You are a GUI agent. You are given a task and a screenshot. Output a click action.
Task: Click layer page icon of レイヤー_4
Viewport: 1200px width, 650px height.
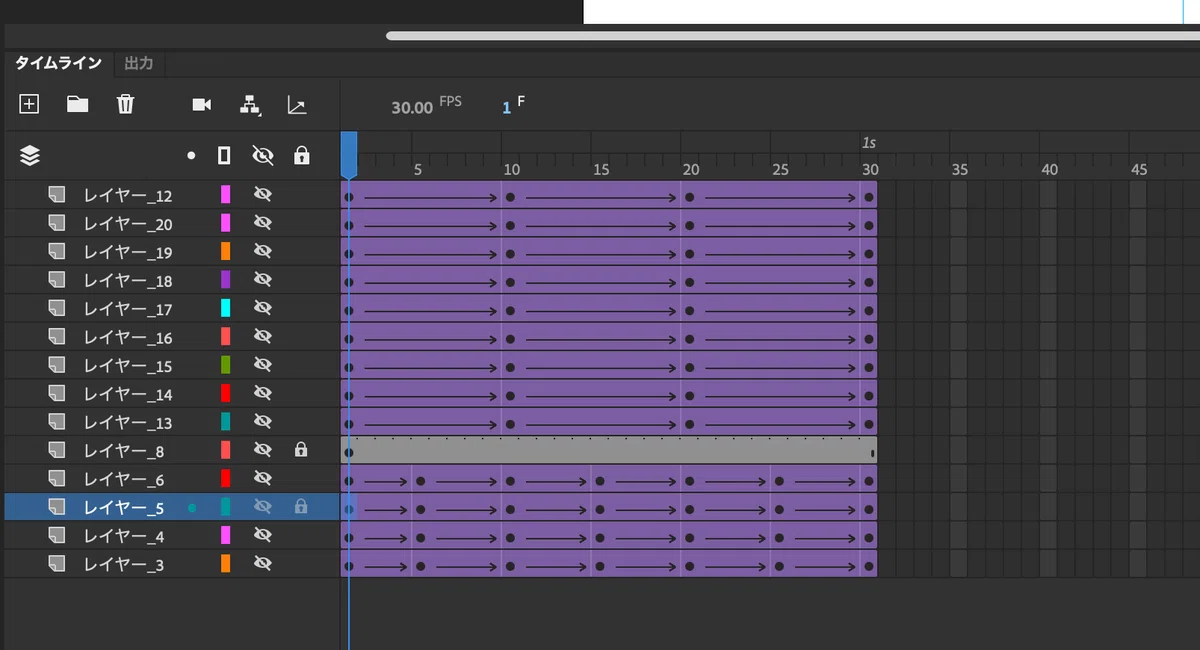(x=57, y=535)
